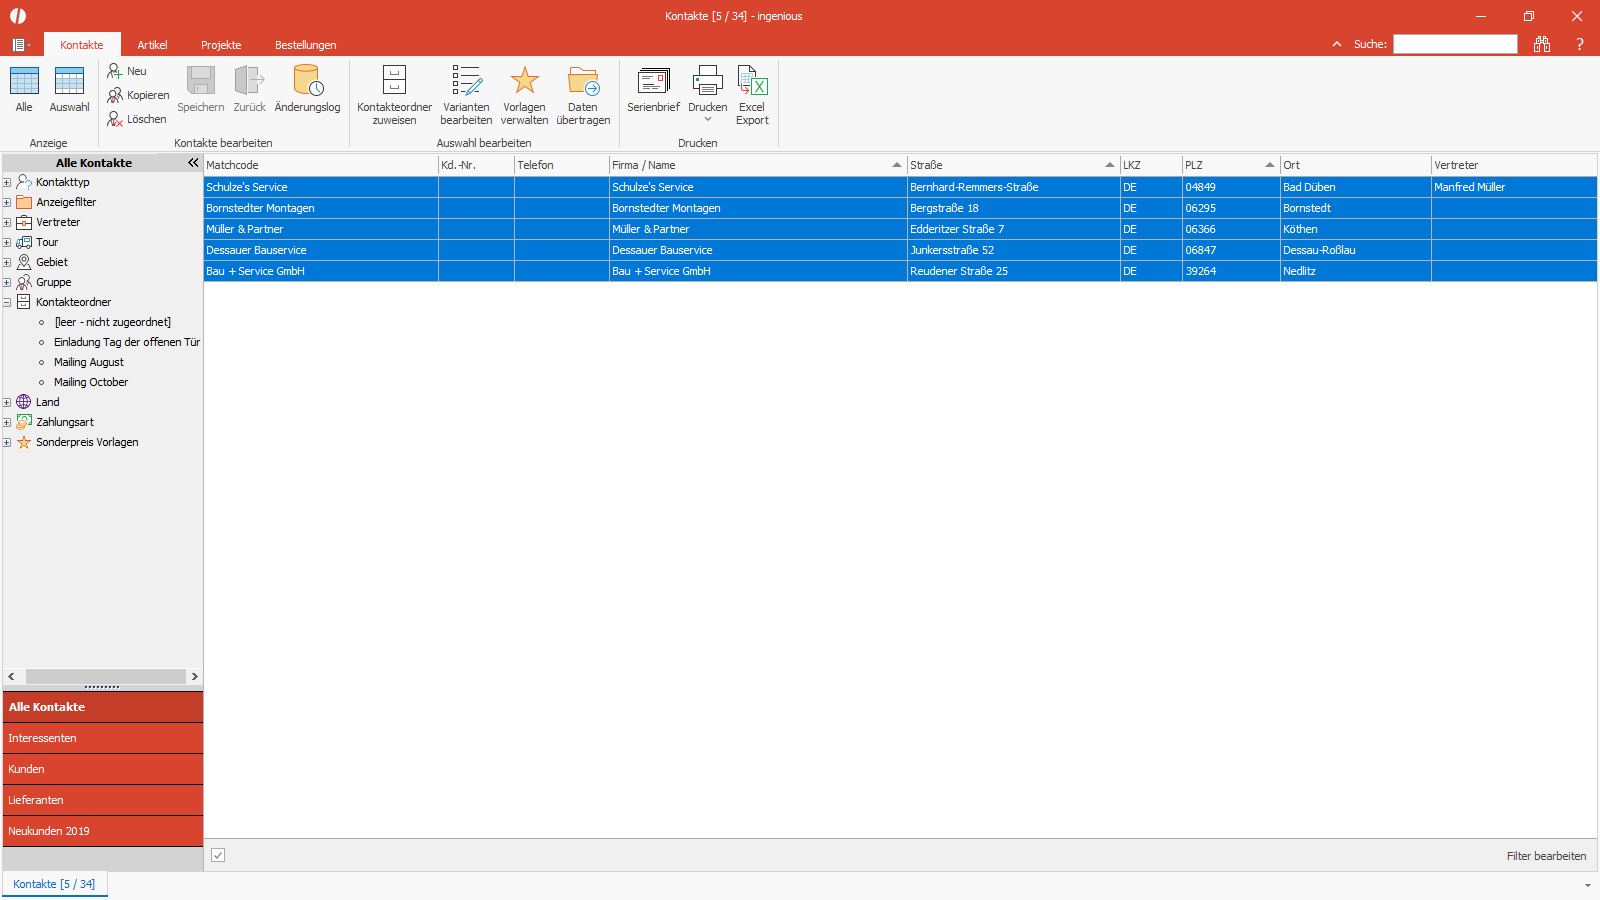Open the Drucken dropdown arrow
Image resolution: width=1600 pixels, height=900 pixels.
708,120
